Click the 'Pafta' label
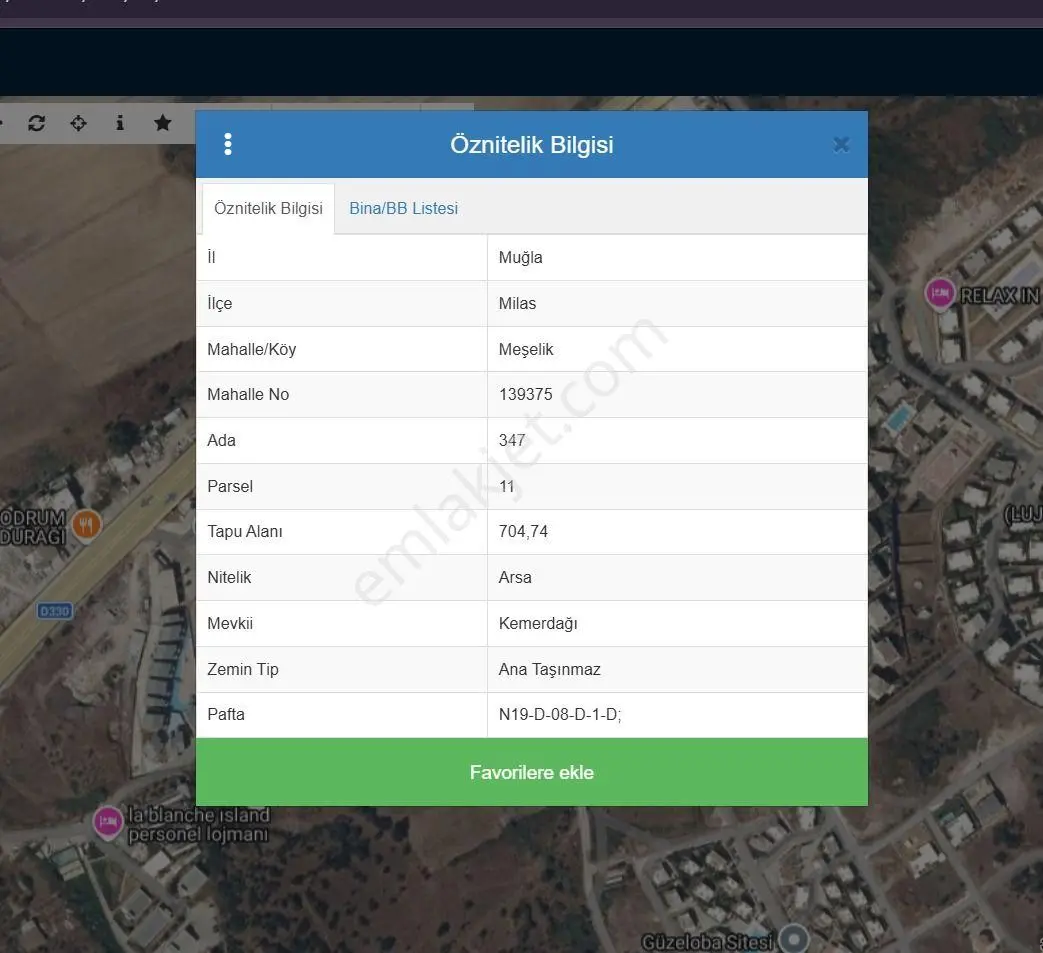Screen dimensions: 1043x953 click(x=225, y=714)
